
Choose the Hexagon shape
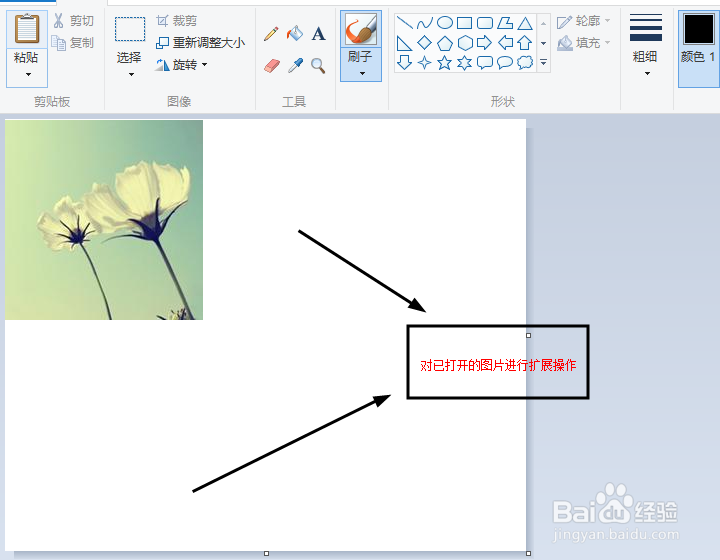(x=465, y=43)
